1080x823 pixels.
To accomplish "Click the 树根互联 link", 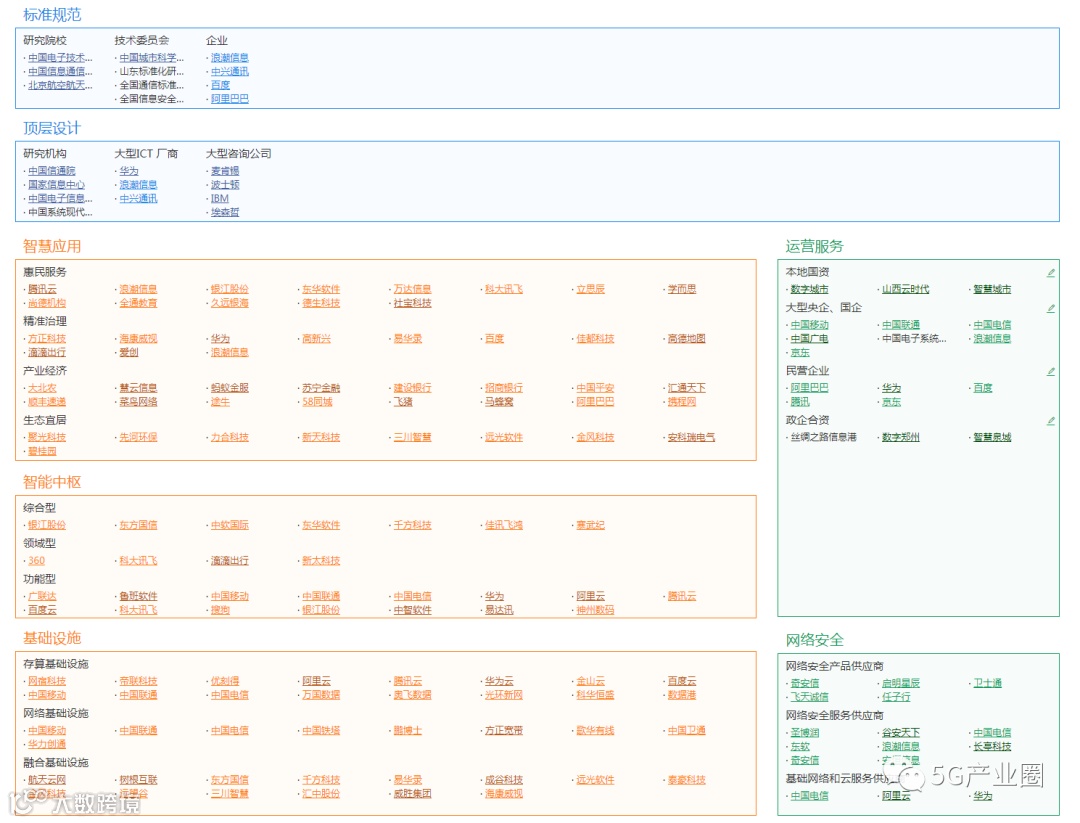I will (138, 780).
